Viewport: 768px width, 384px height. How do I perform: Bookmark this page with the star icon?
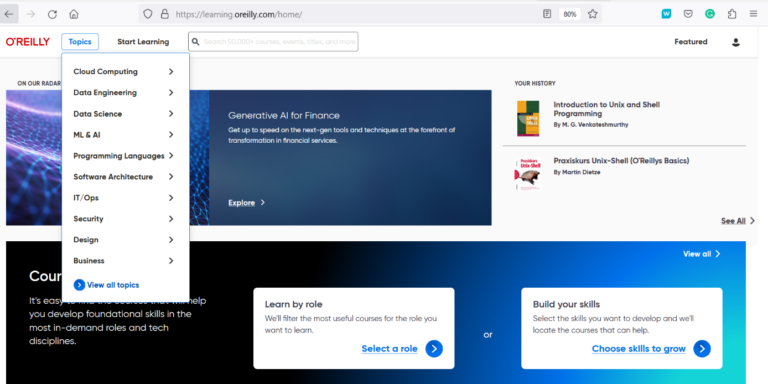[593, 14]
